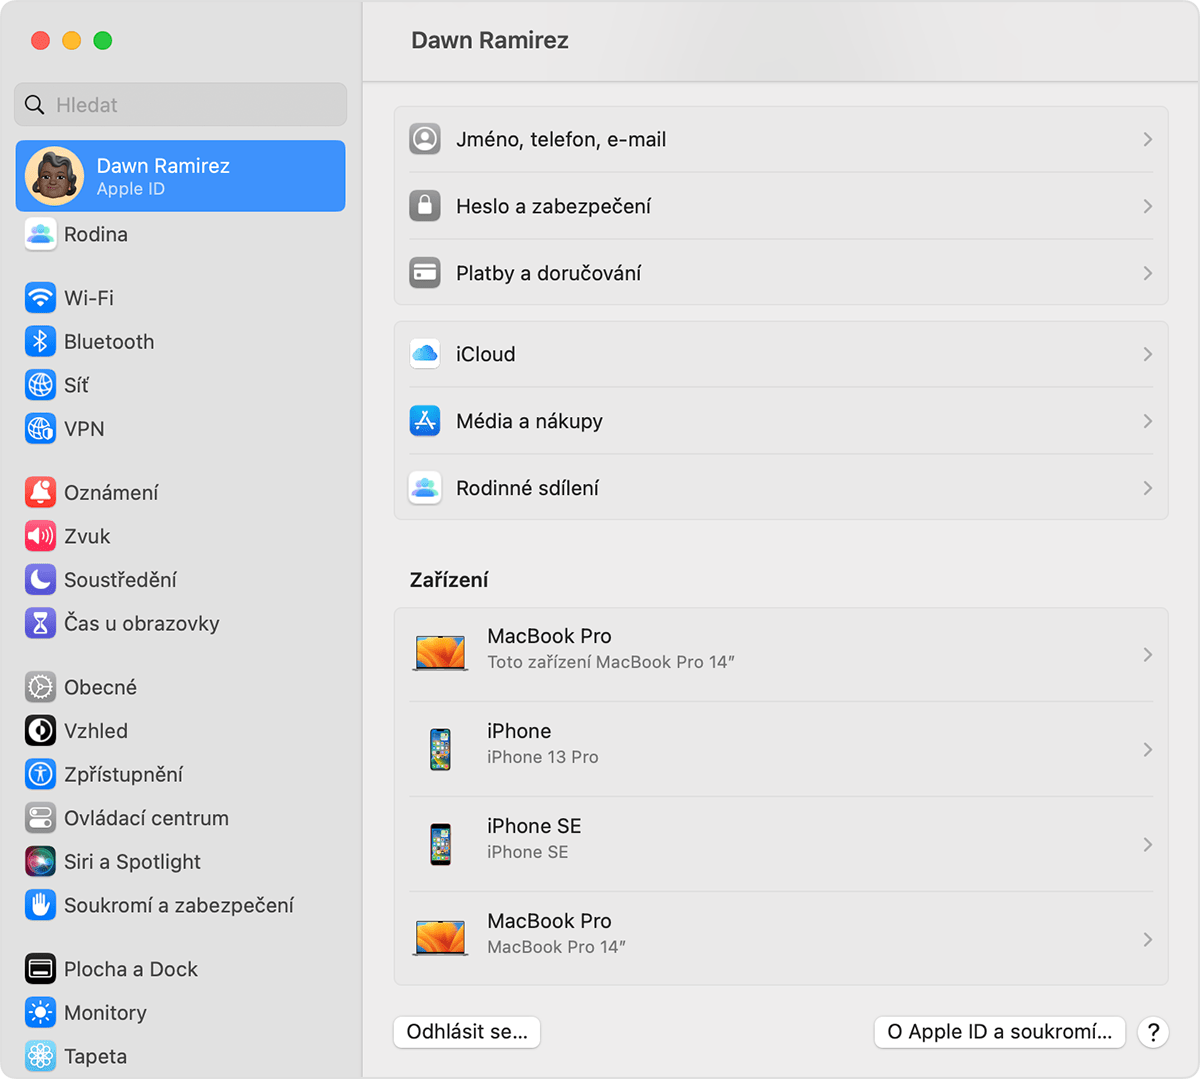This screenshot has width=1200, height=1080.
Task: Select Siri a Spotlight icon
Action: tap(40, 862)
